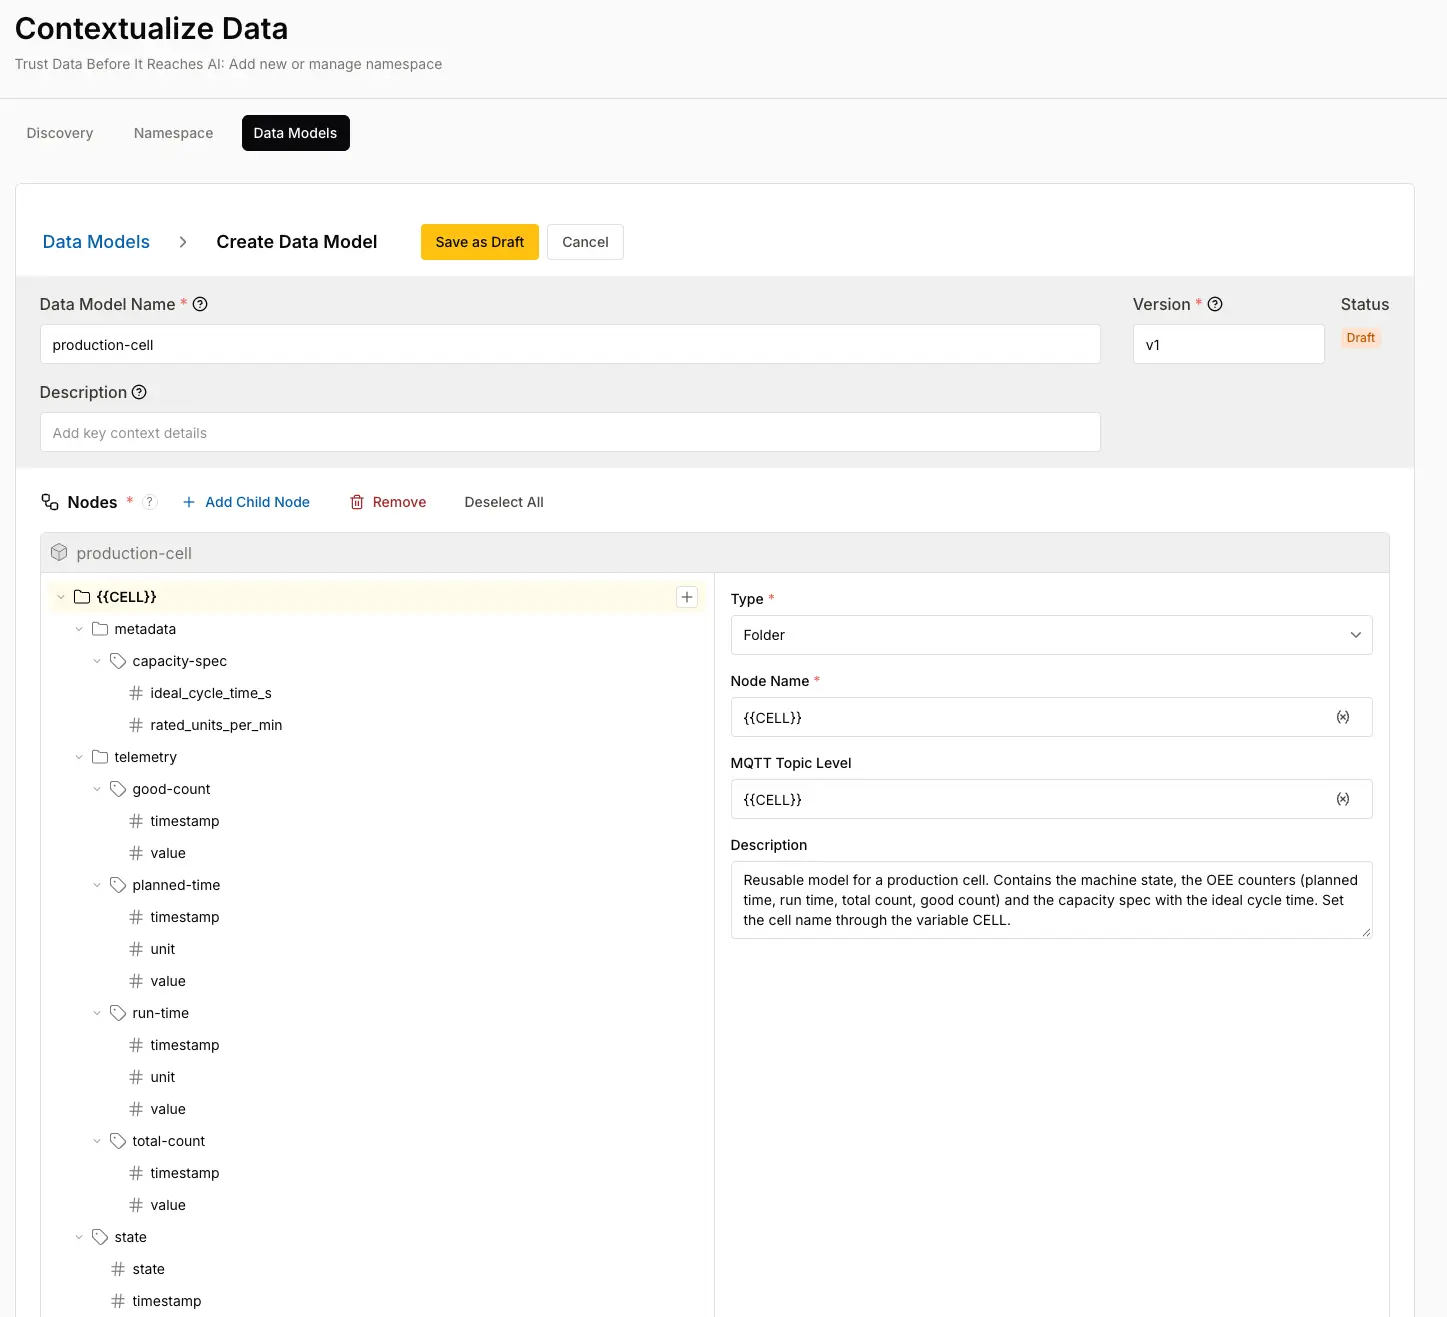Click the variable icon in MQTT Topic Level field
This screenshot has width=1447, height=1317.
coord(1343,799)
